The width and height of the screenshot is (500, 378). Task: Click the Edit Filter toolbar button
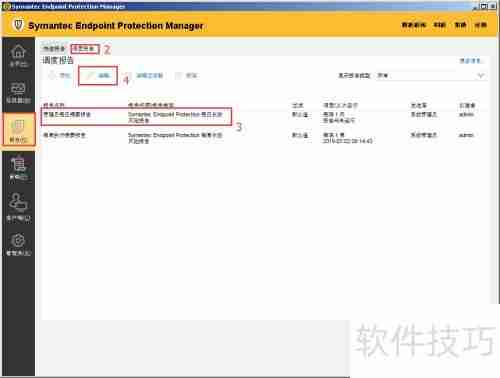click(x=146, y=76)
